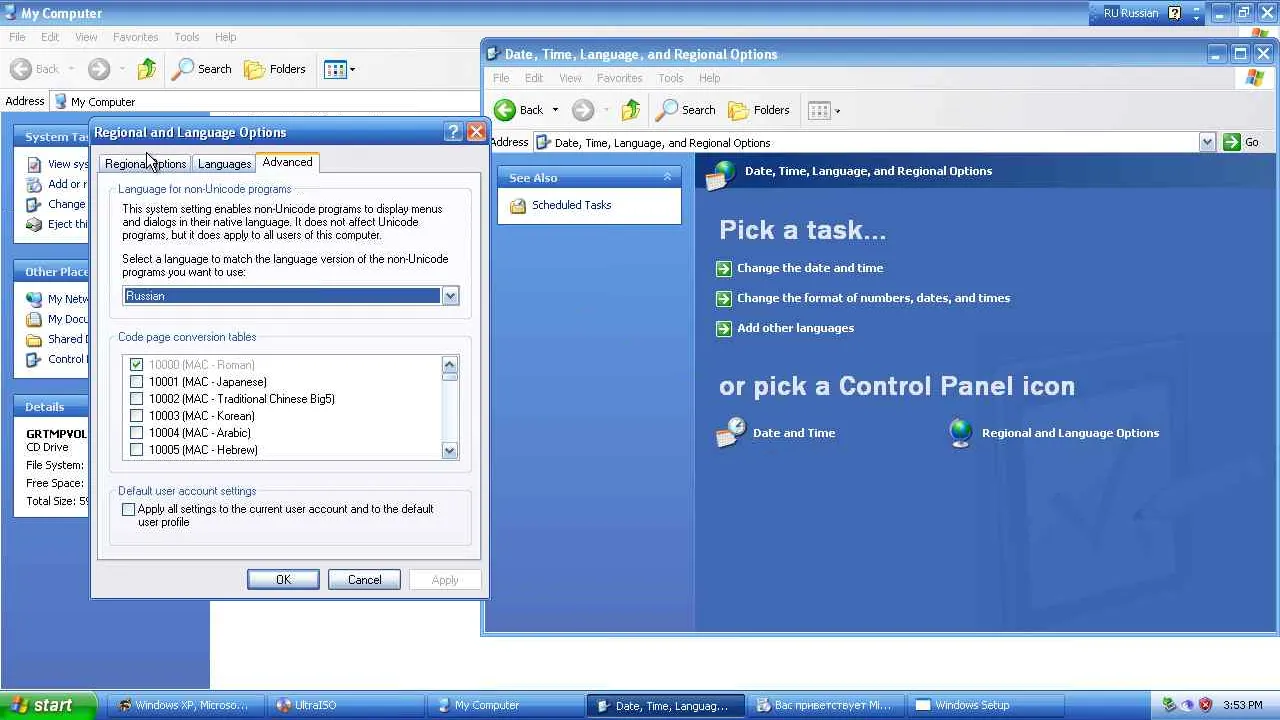Screen dimensions: 1280x720
Task: Open address bar dropdown in Date, Time, Language window
Action: coord(1207,142)
